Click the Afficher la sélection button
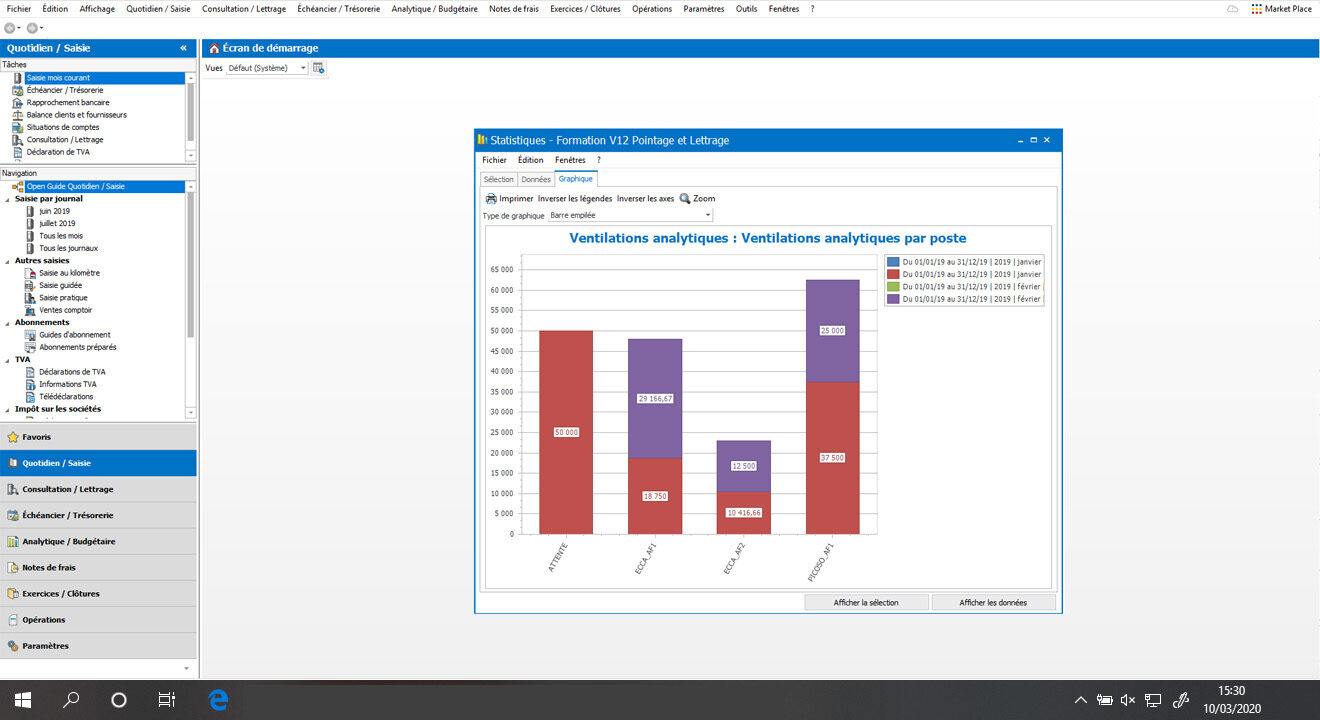The height and width of the screenshot is (720, 1320). (x=866, y=602)
